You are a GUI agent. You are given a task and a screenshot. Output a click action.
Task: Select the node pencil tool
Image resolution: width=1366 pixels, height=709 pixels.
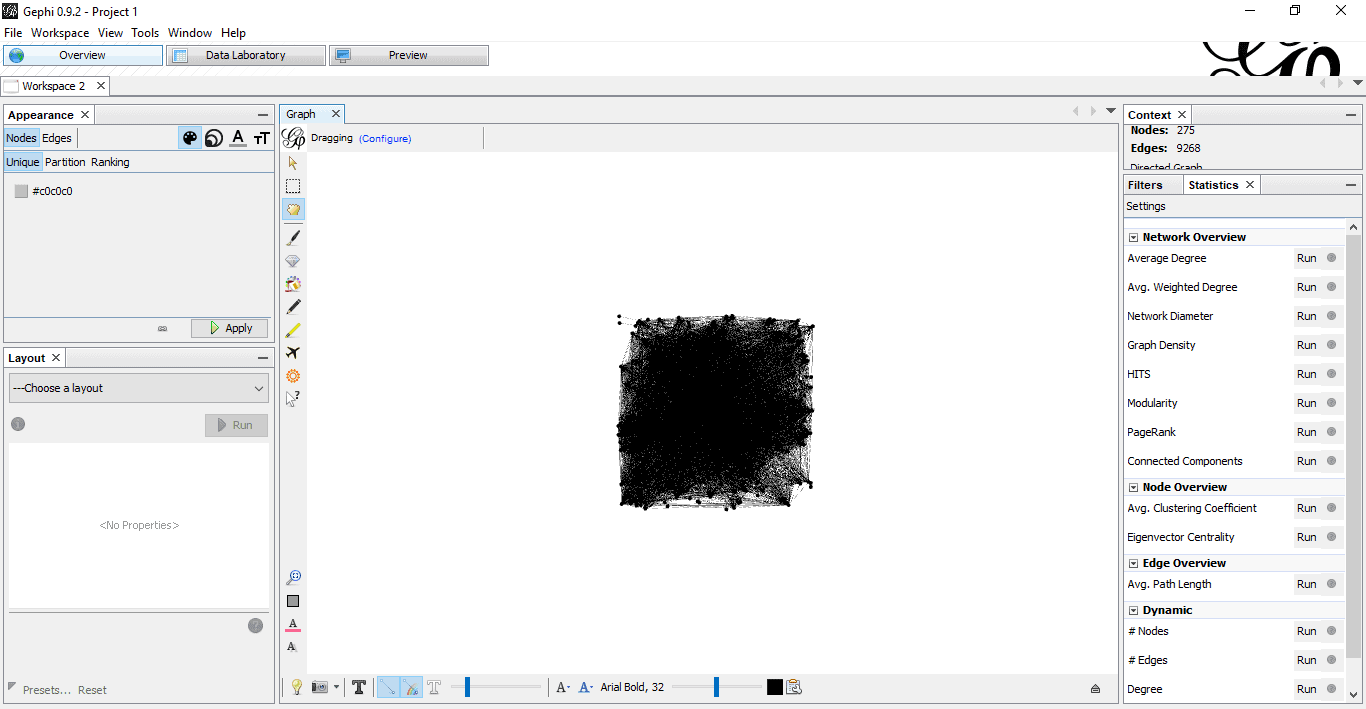coord(293,307)
